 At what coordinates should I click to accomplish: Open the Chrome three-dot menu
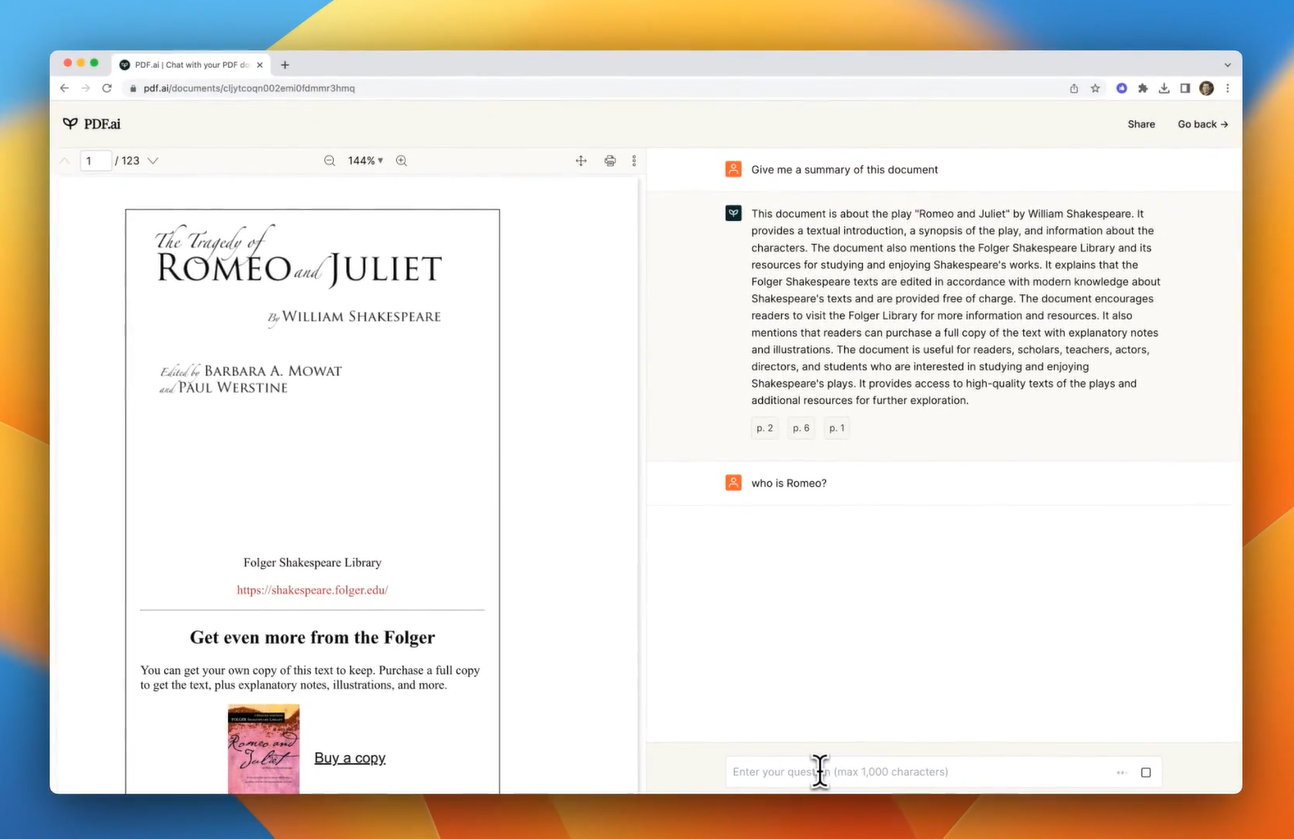[x=1227, y=88]
